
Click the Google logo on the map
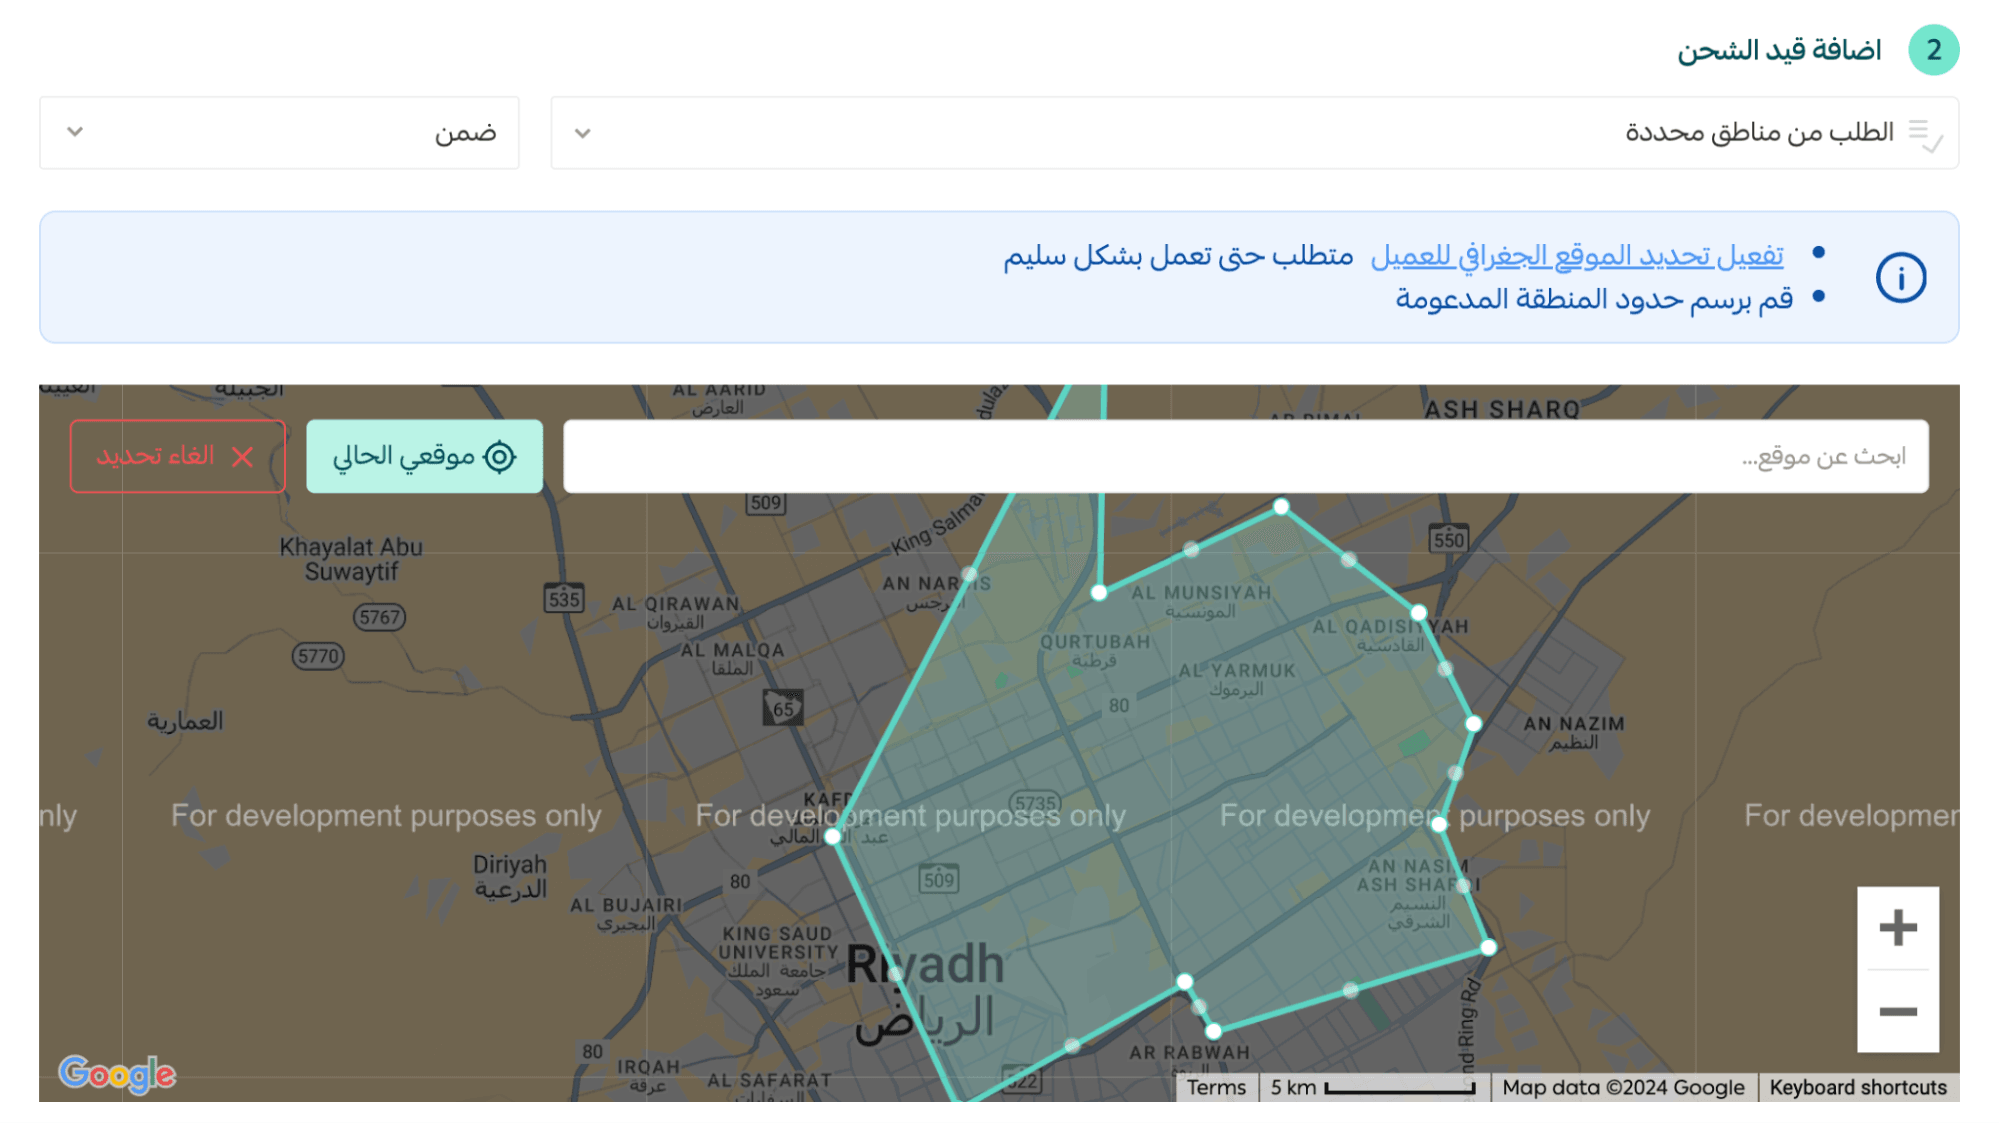(117, 1074)
